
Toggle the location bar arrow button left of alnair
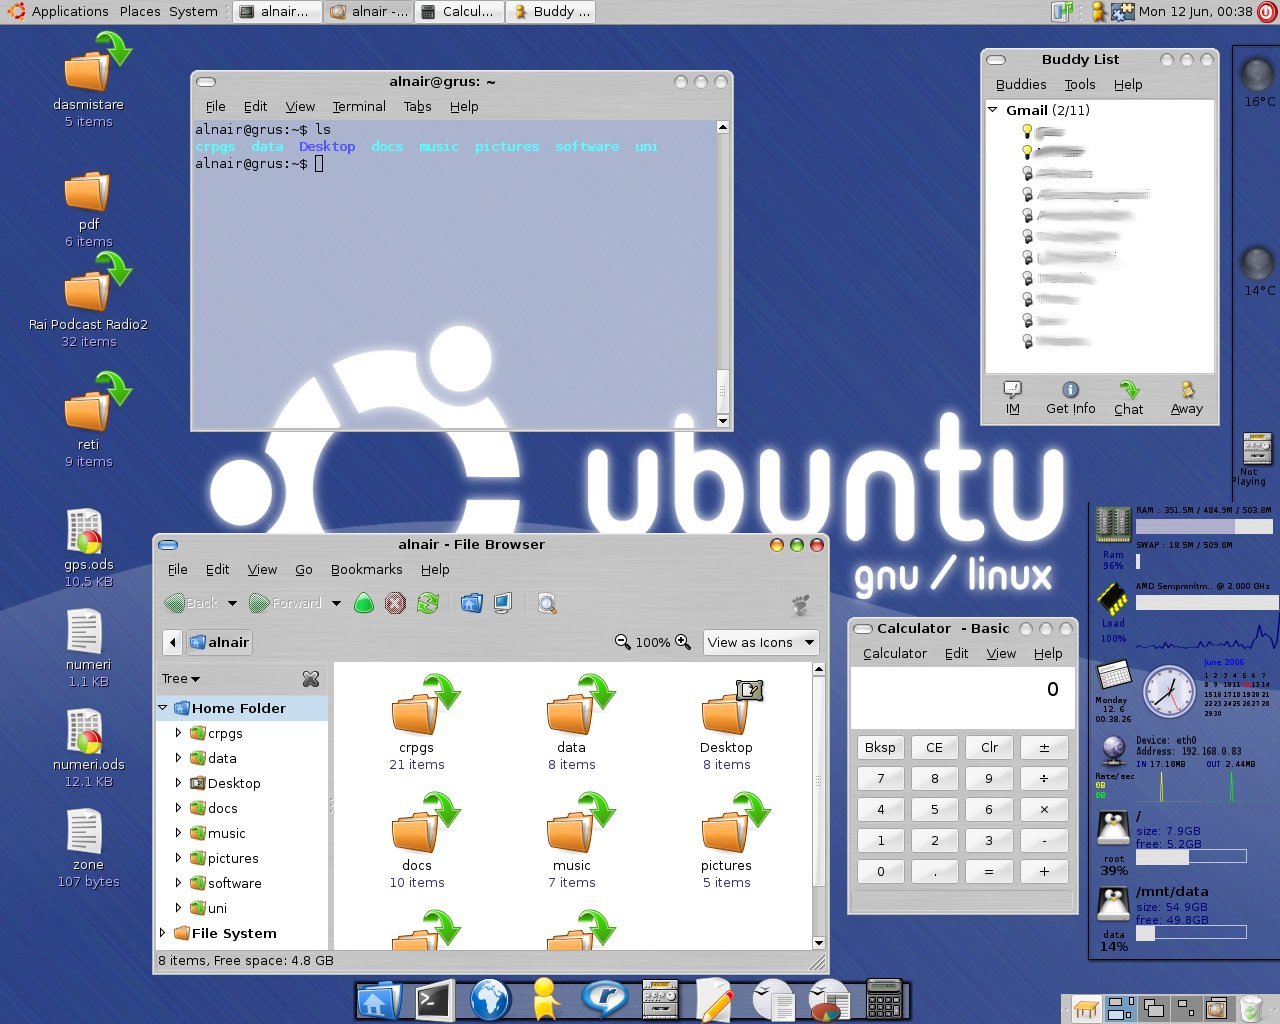[173, 642]
